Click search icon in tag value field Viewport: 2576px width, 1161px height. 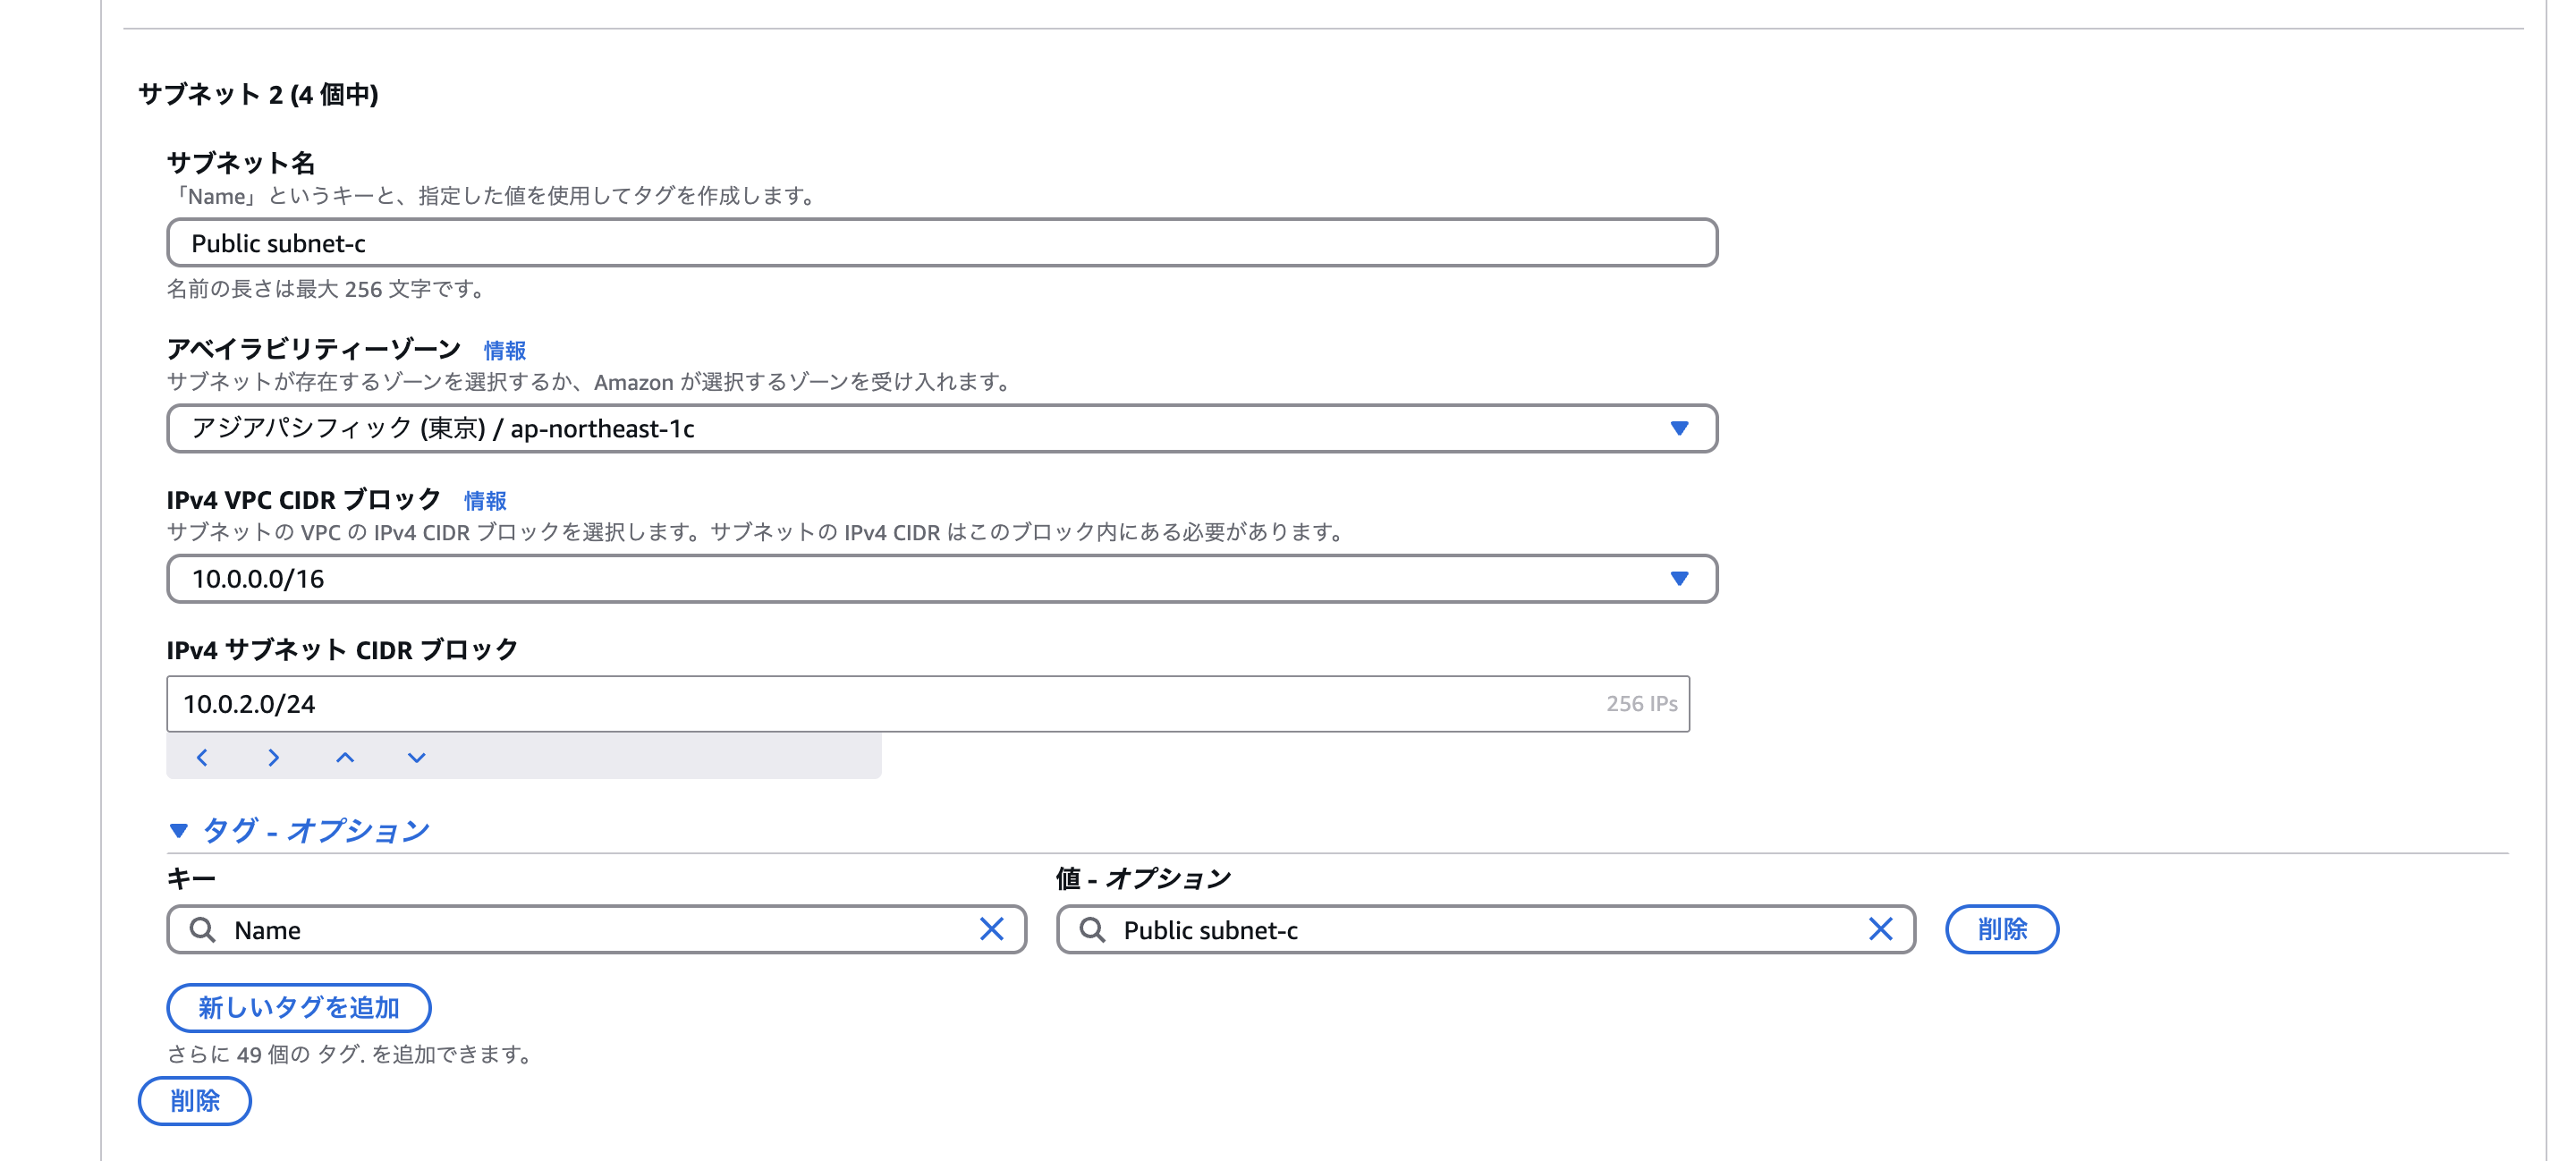[1092, 930]
